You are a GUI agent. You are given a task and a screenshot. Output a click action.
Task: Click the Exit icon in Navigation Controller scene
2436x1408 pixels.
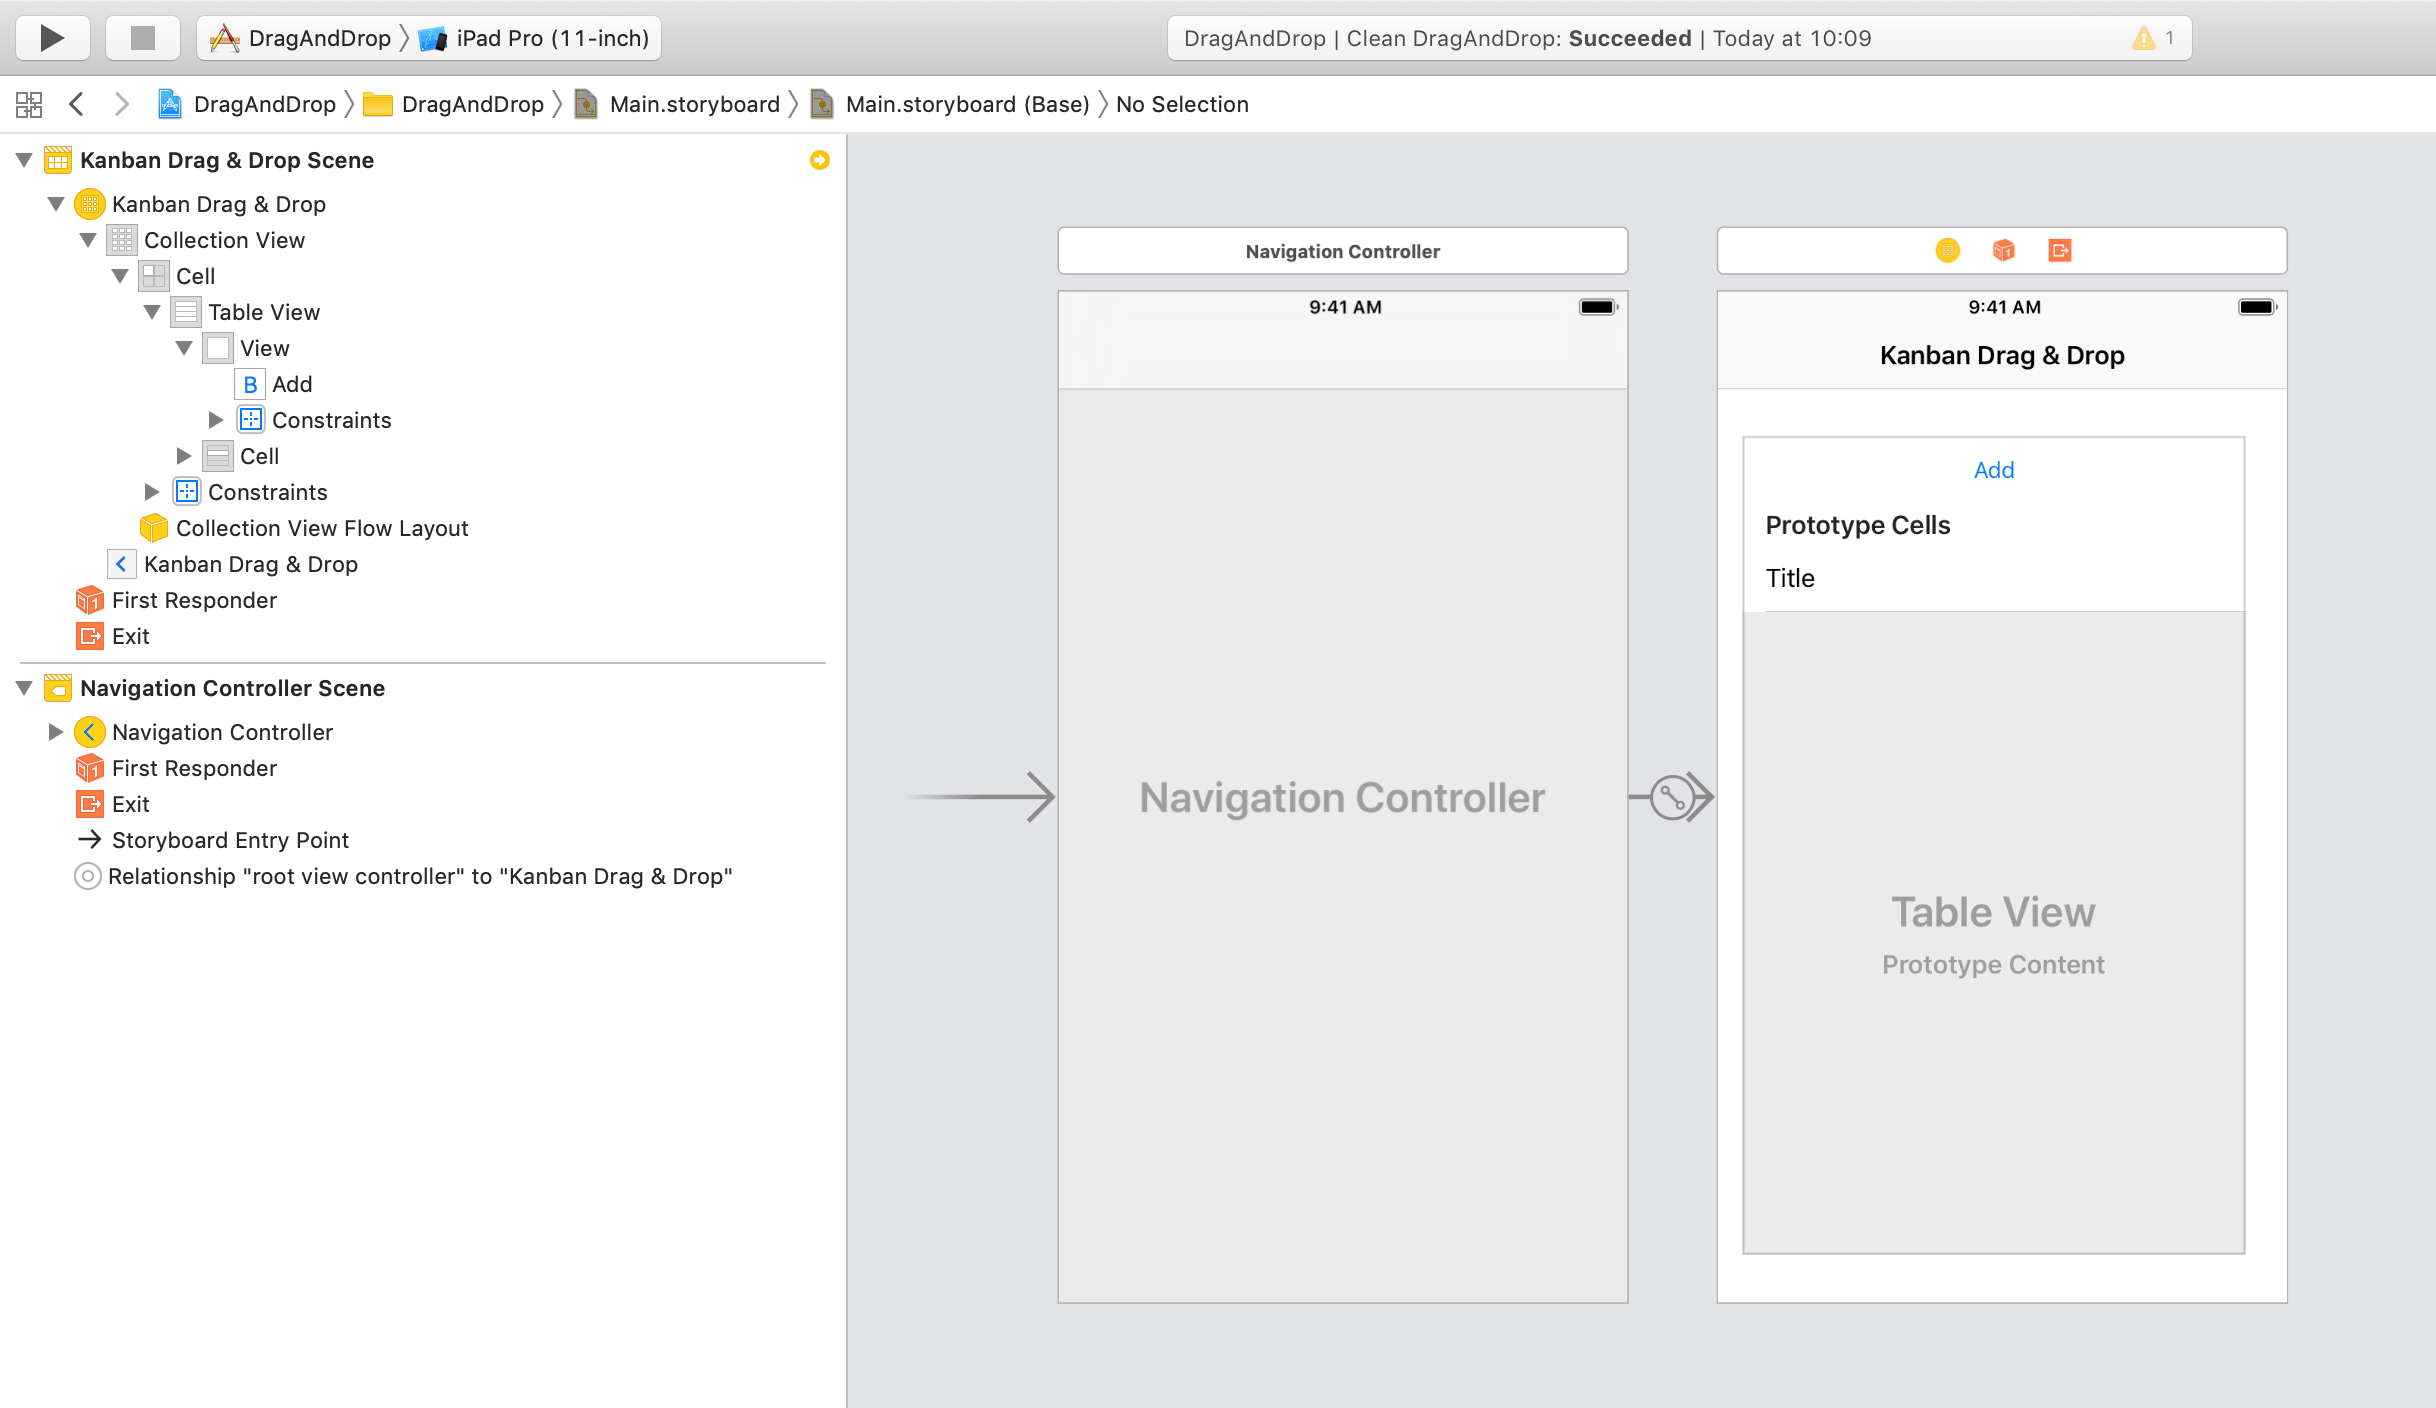pos(89,804)
